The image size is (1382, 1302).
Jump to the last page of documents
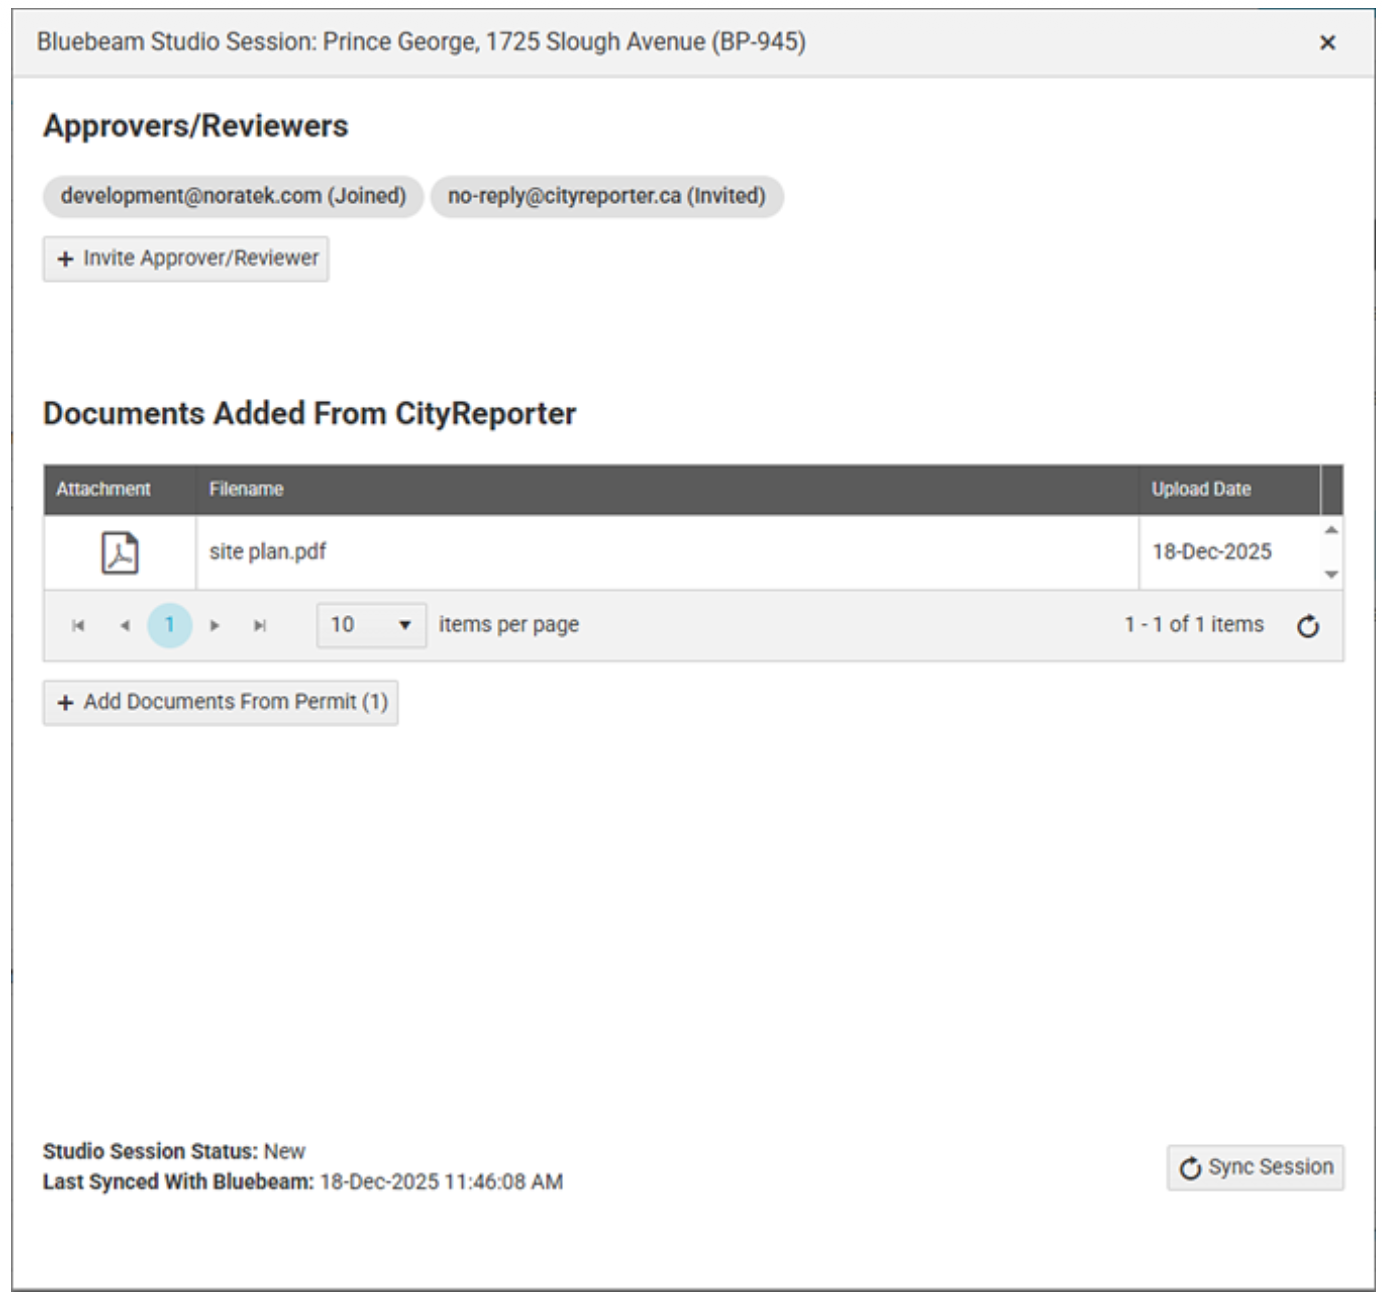260,626
